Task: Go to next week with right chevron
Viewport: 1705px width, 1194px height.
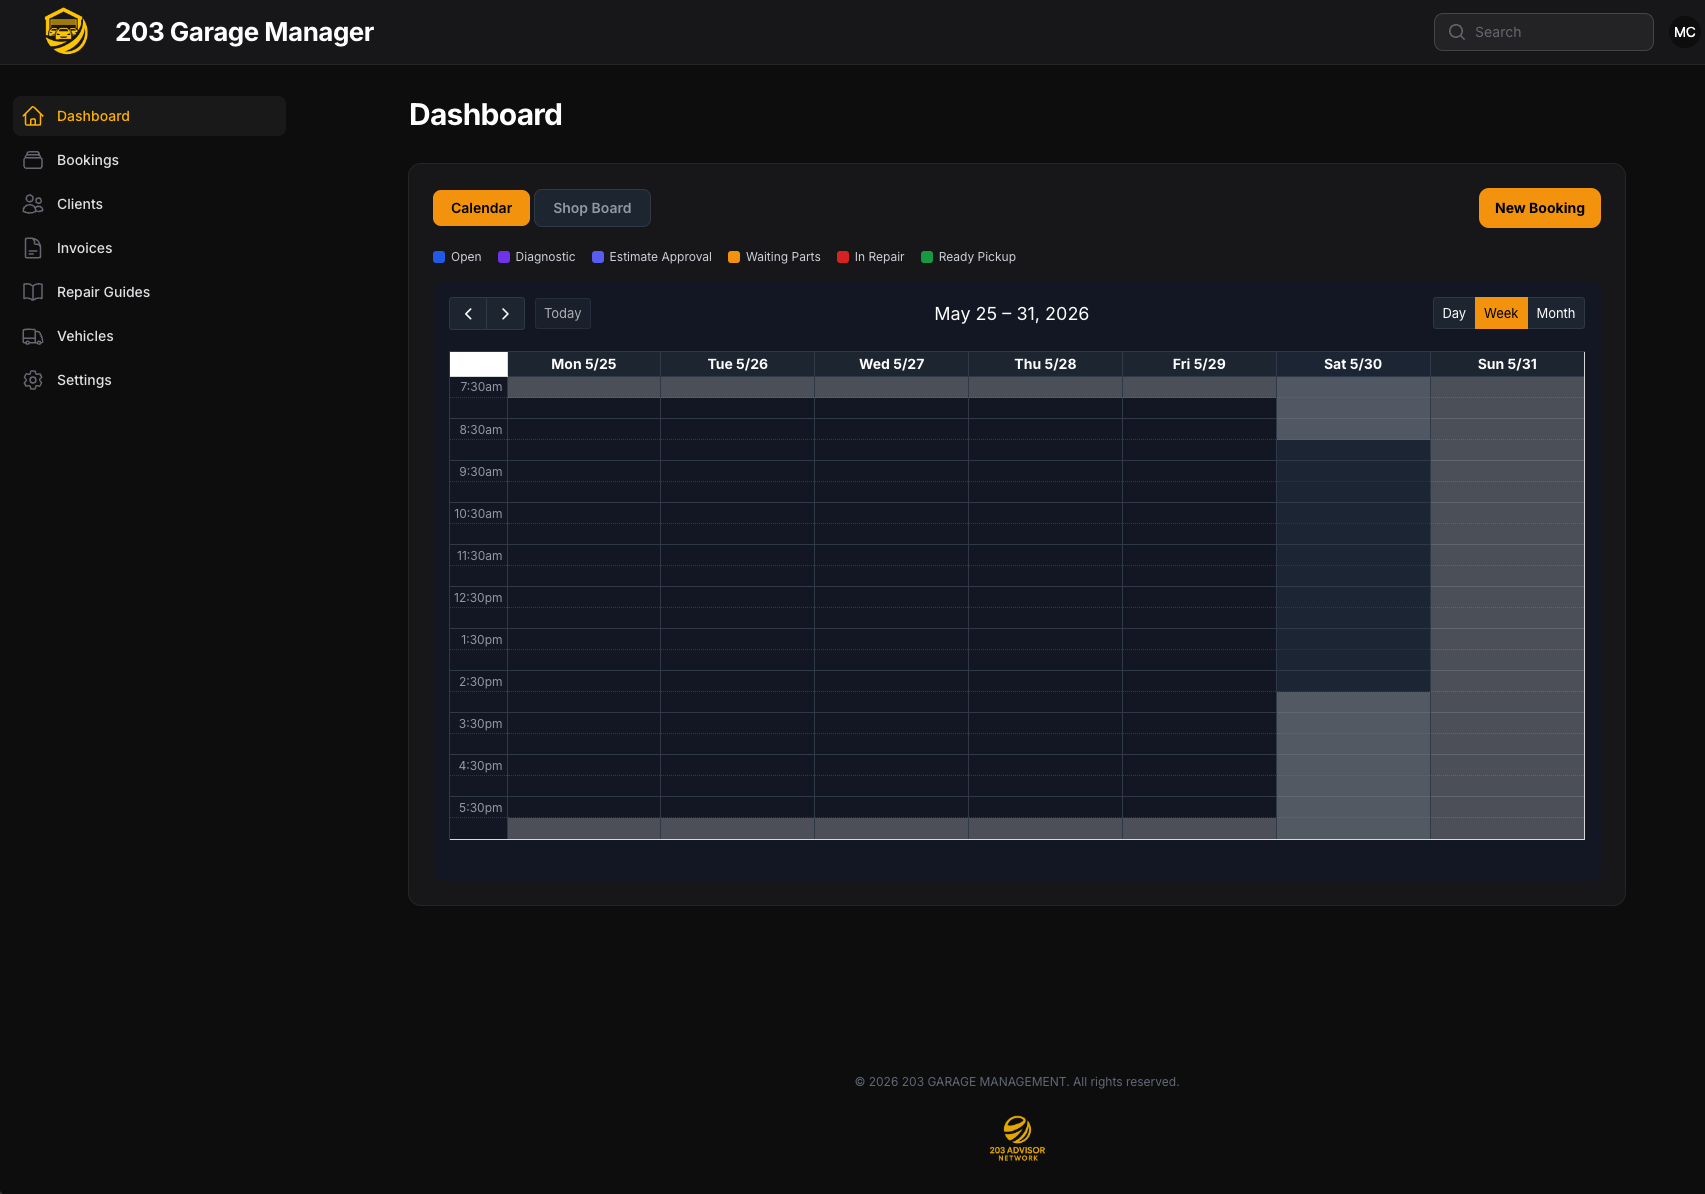Action: 505,314
